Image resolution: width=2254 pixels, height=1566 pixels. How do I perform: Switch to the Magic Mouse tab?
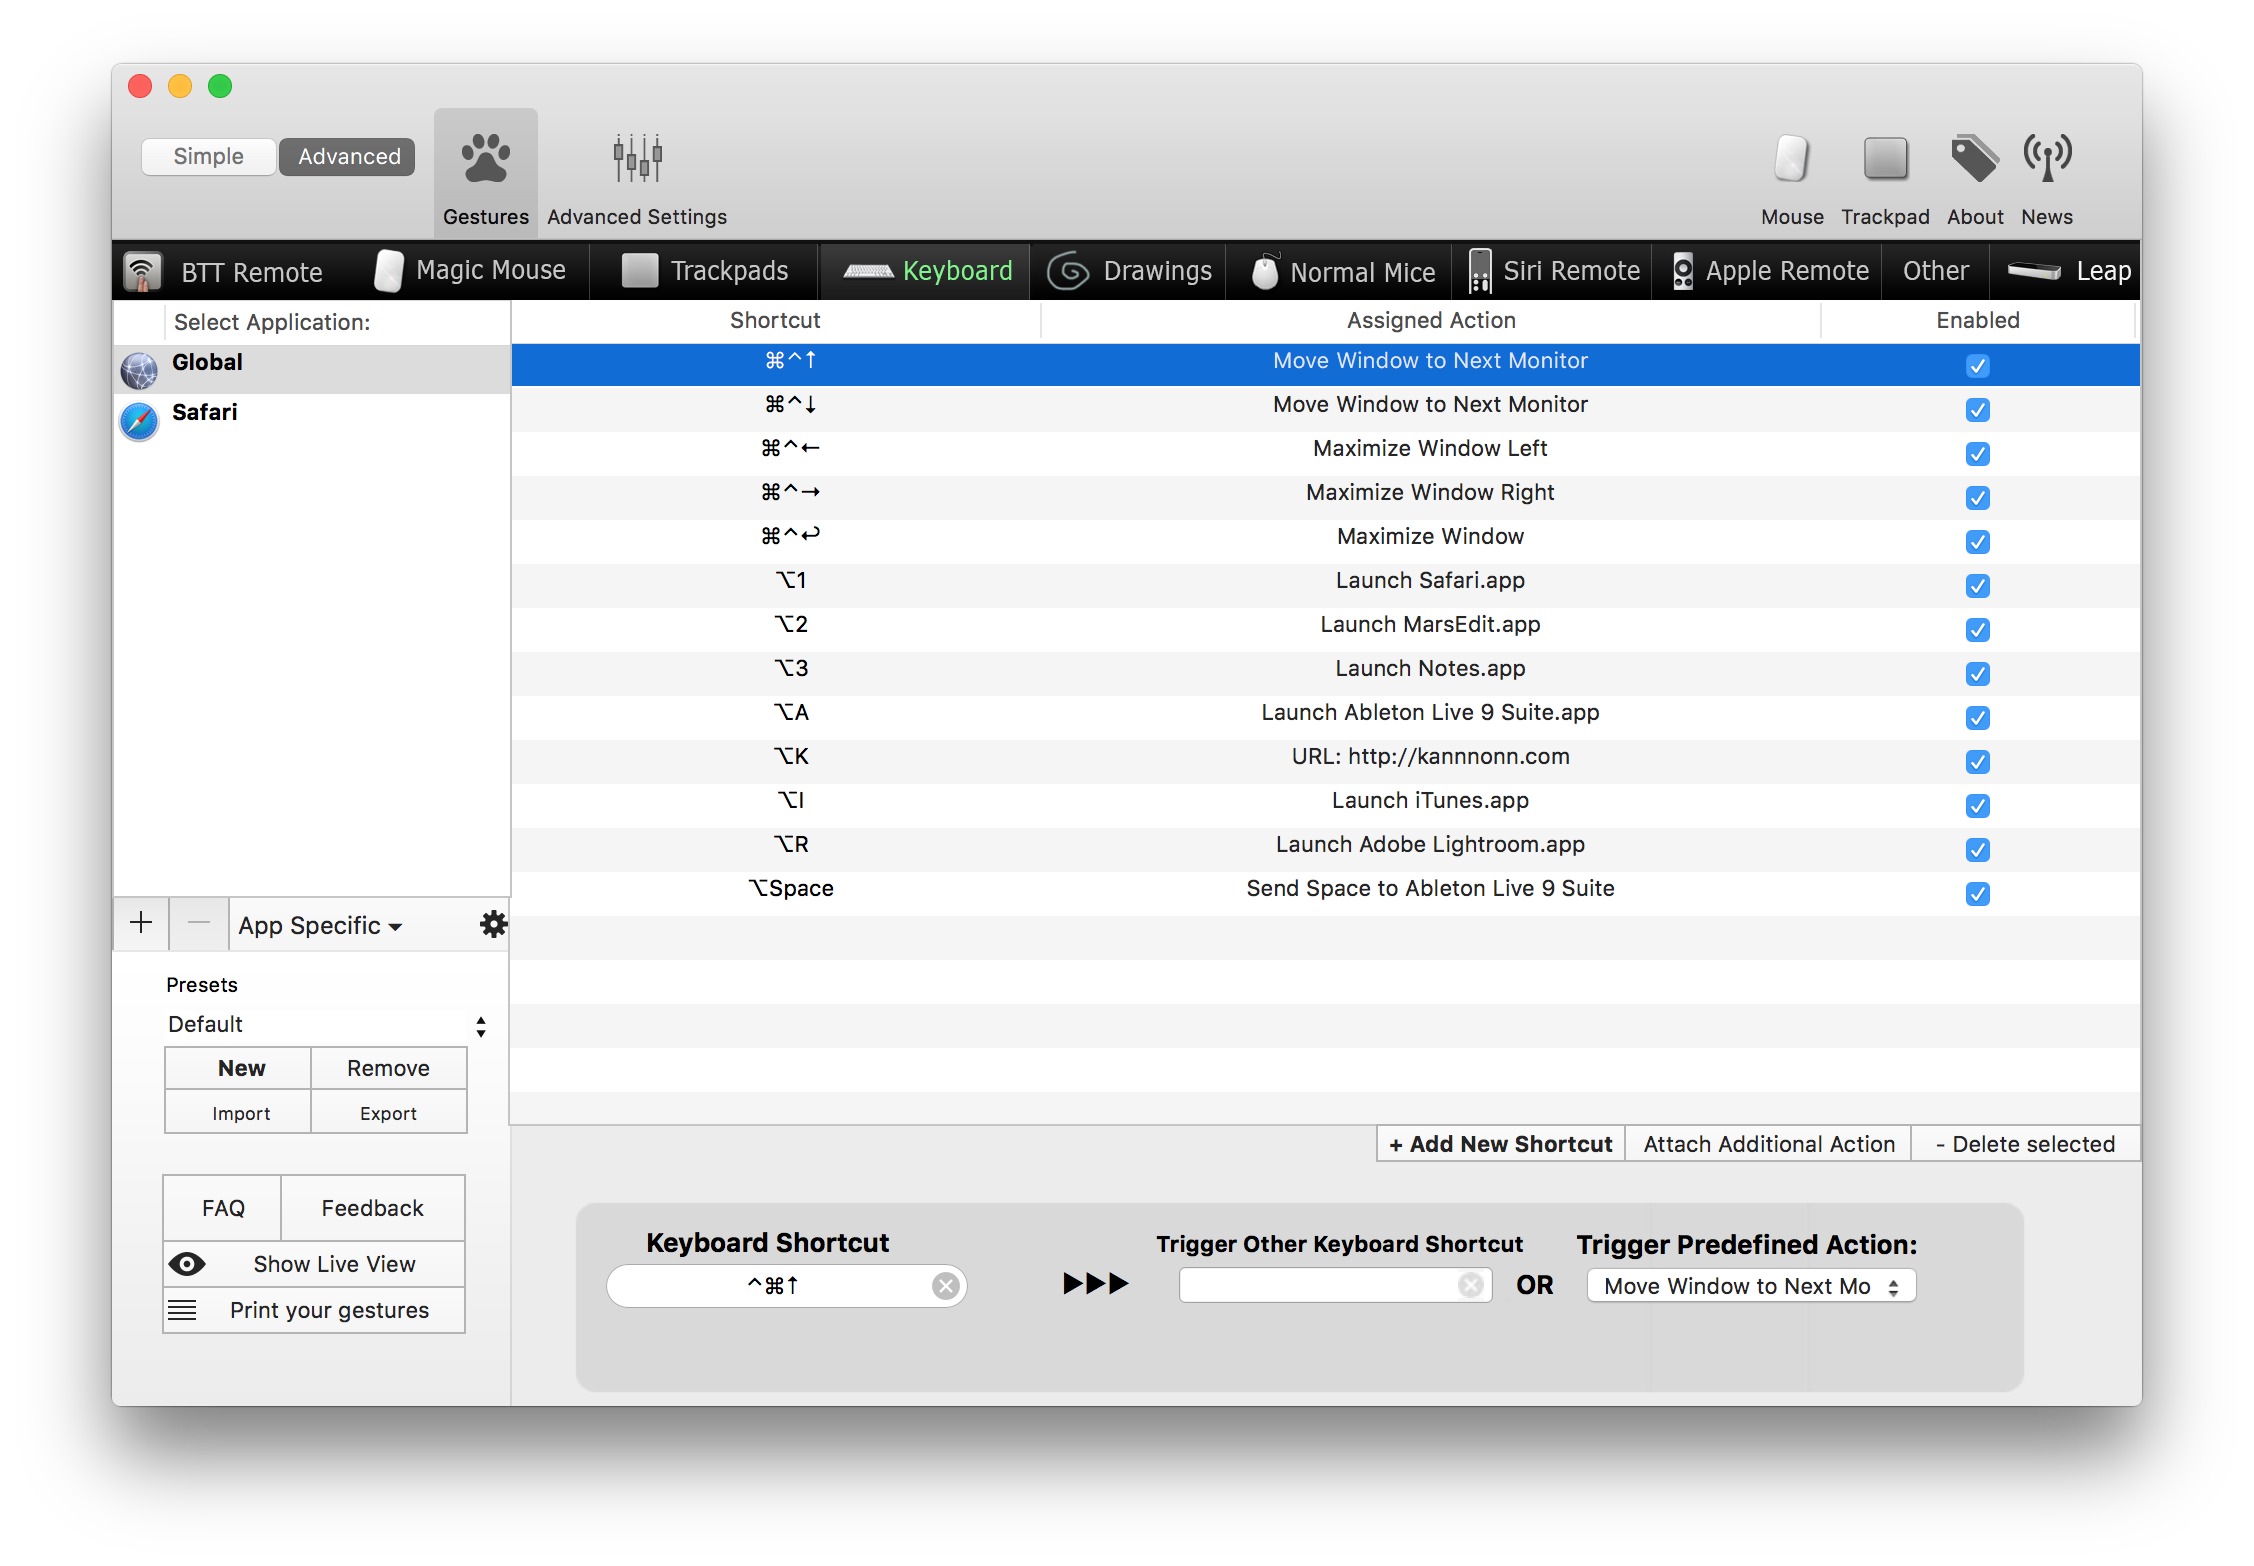click(x=471, y=269)
